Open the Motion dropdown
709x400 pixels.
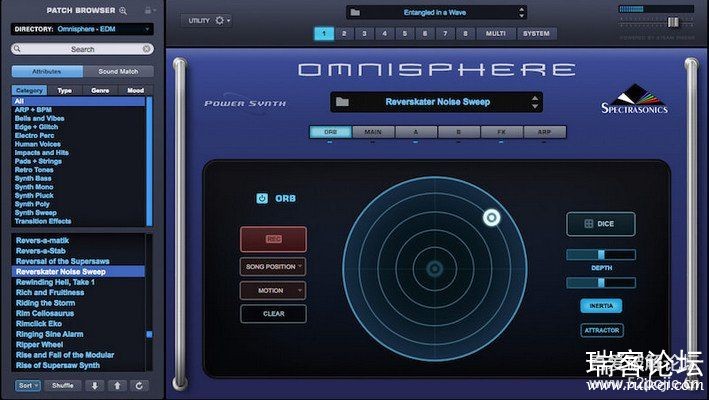pyautogui.click(x=273, y=291)
